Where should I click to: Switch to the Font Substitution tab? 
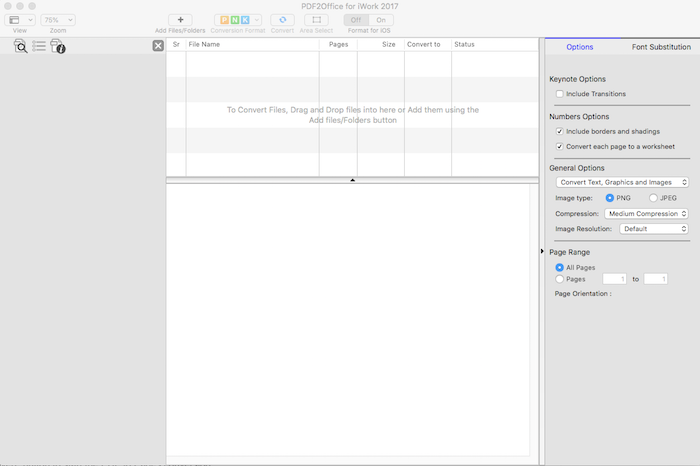pyautogui.click(x=661, y=47)
